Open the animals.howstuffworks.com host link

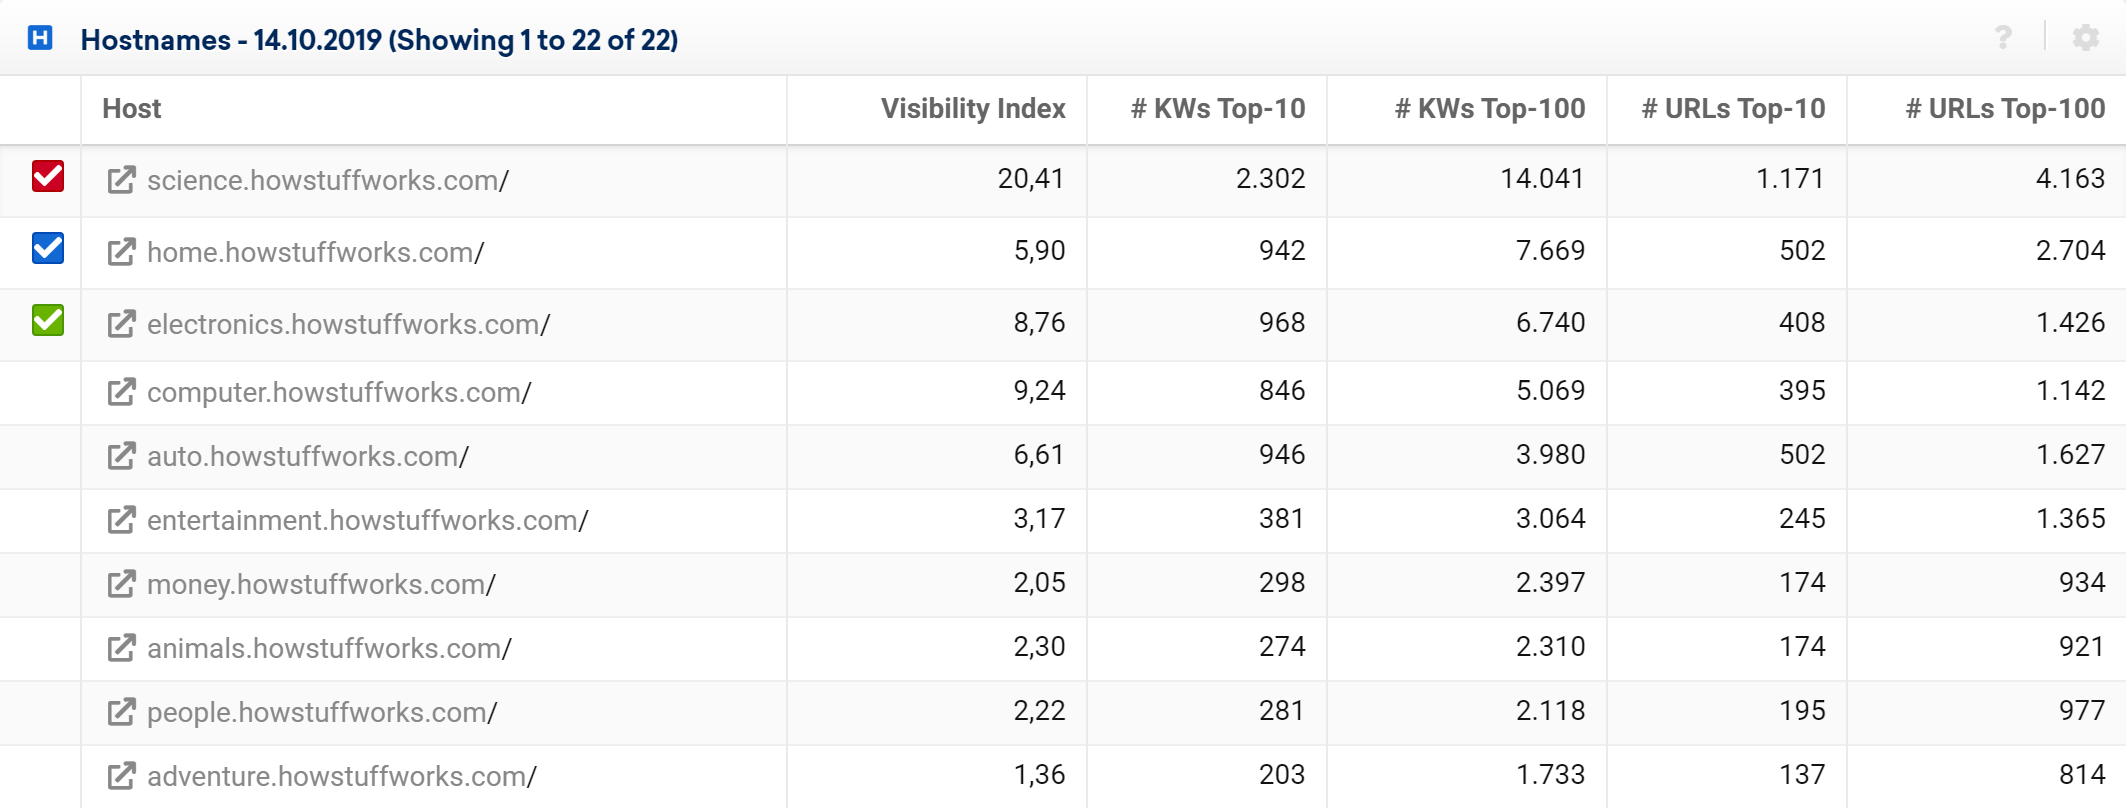pyautogui.click(x=329, y=648)
